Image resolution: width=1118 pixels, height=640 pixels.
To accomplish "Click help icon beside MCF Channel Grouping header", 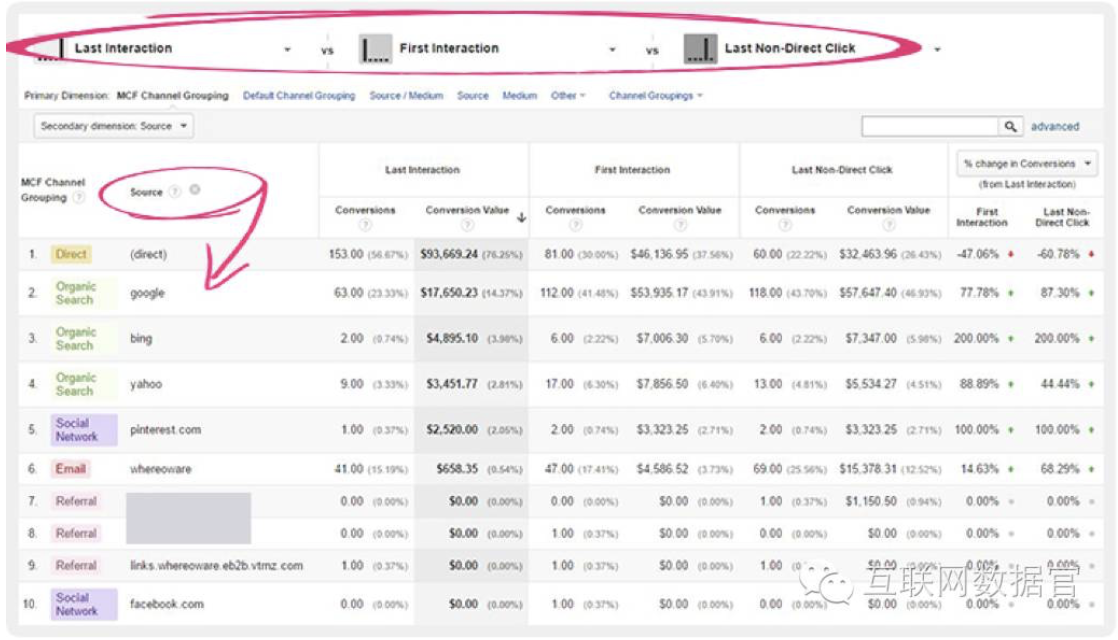I will (79, 198).
